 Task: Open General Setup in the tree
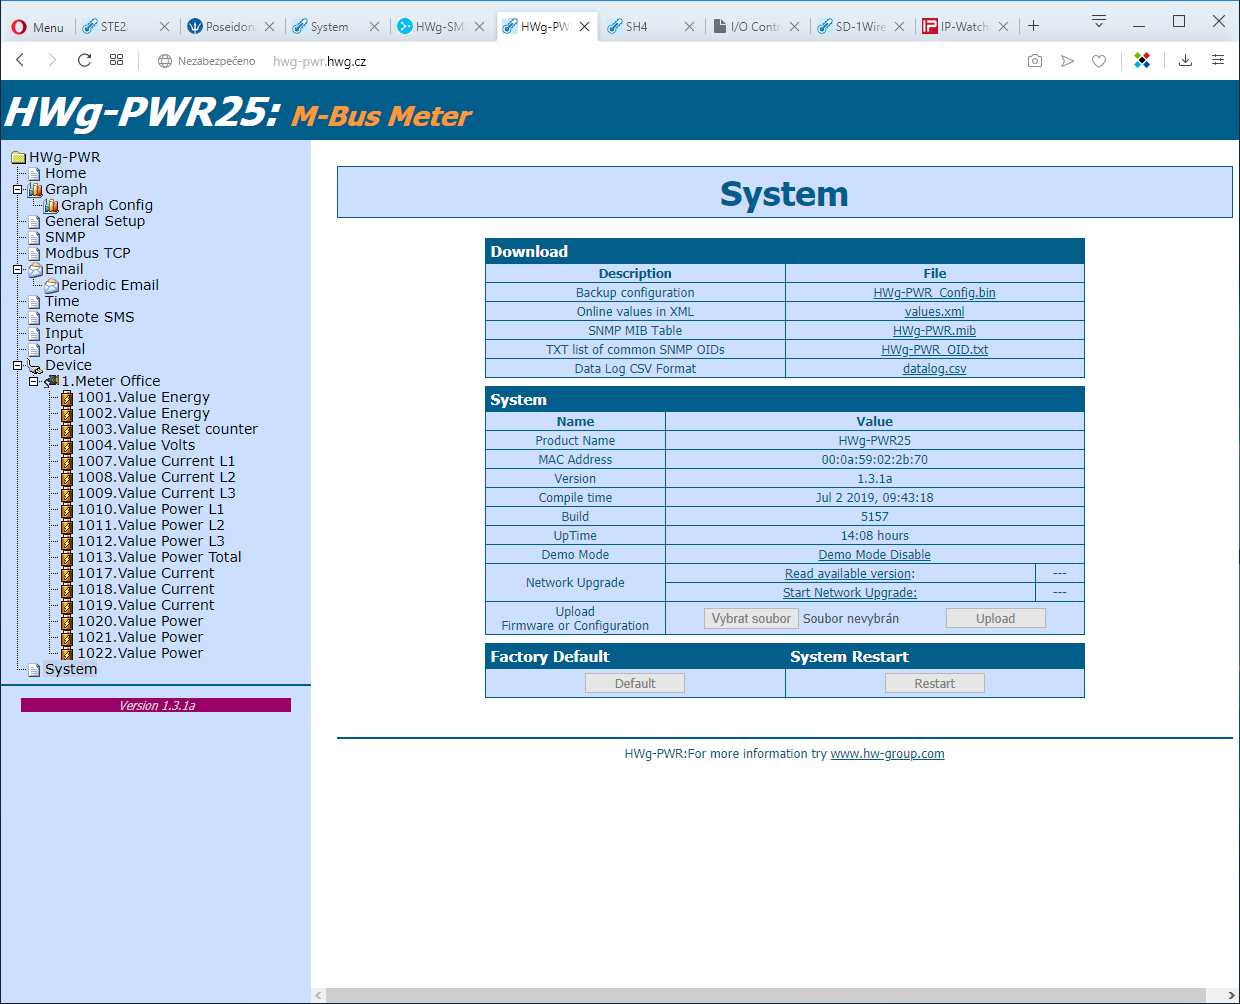click(95, 221)
